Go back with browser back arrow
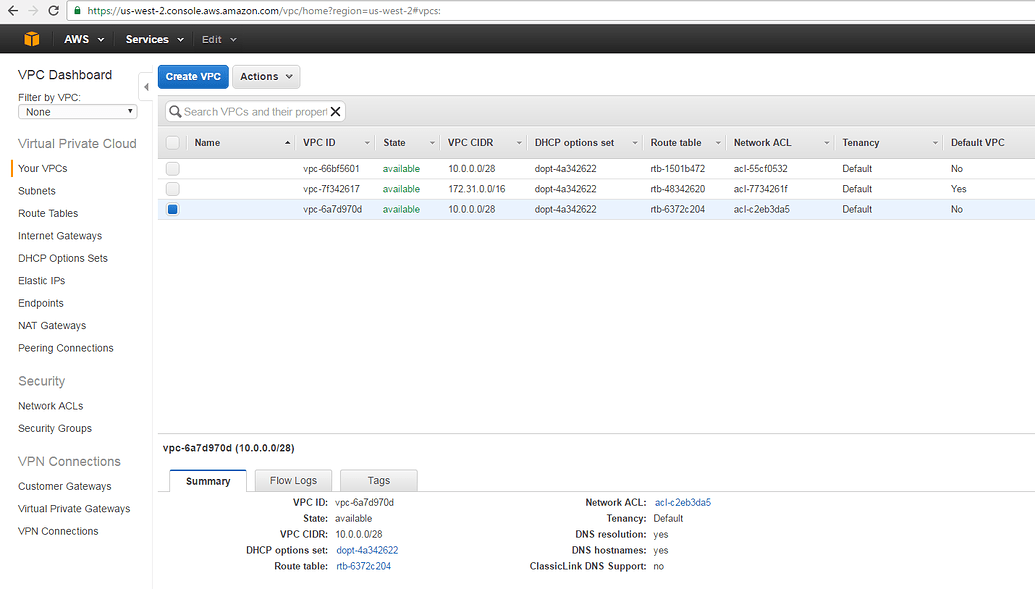1035x589 pixels. [13, 11]
